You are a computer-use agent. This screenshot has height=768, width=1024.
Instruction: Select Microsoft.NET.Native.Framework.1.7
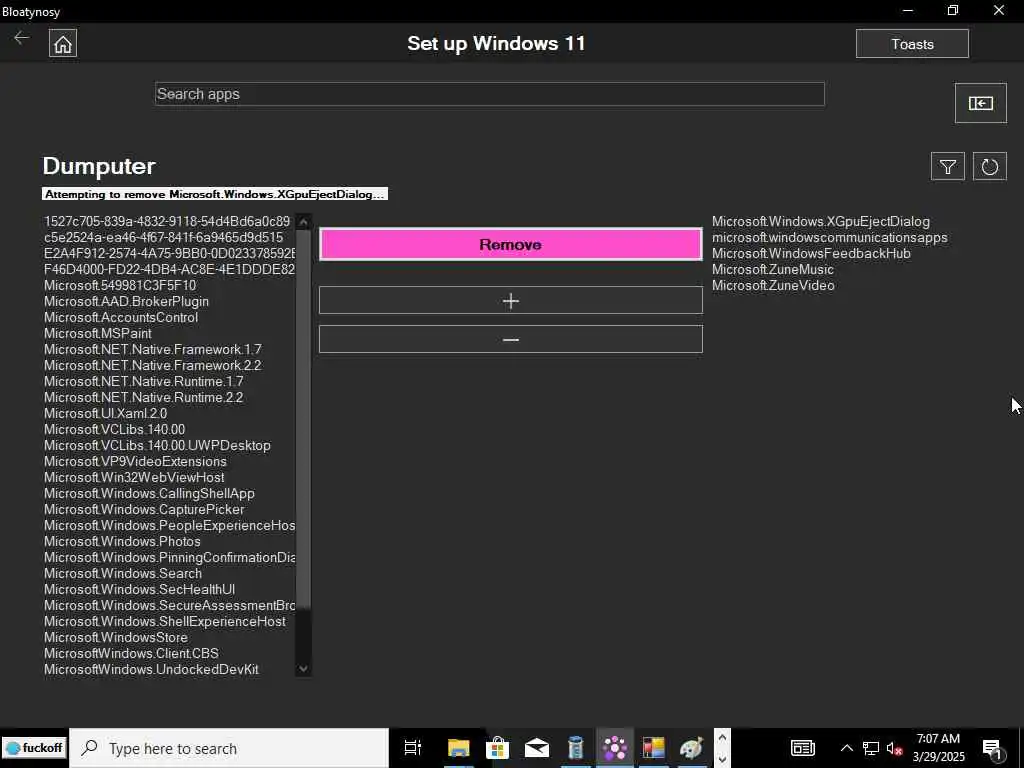click(x=153, y=349)
